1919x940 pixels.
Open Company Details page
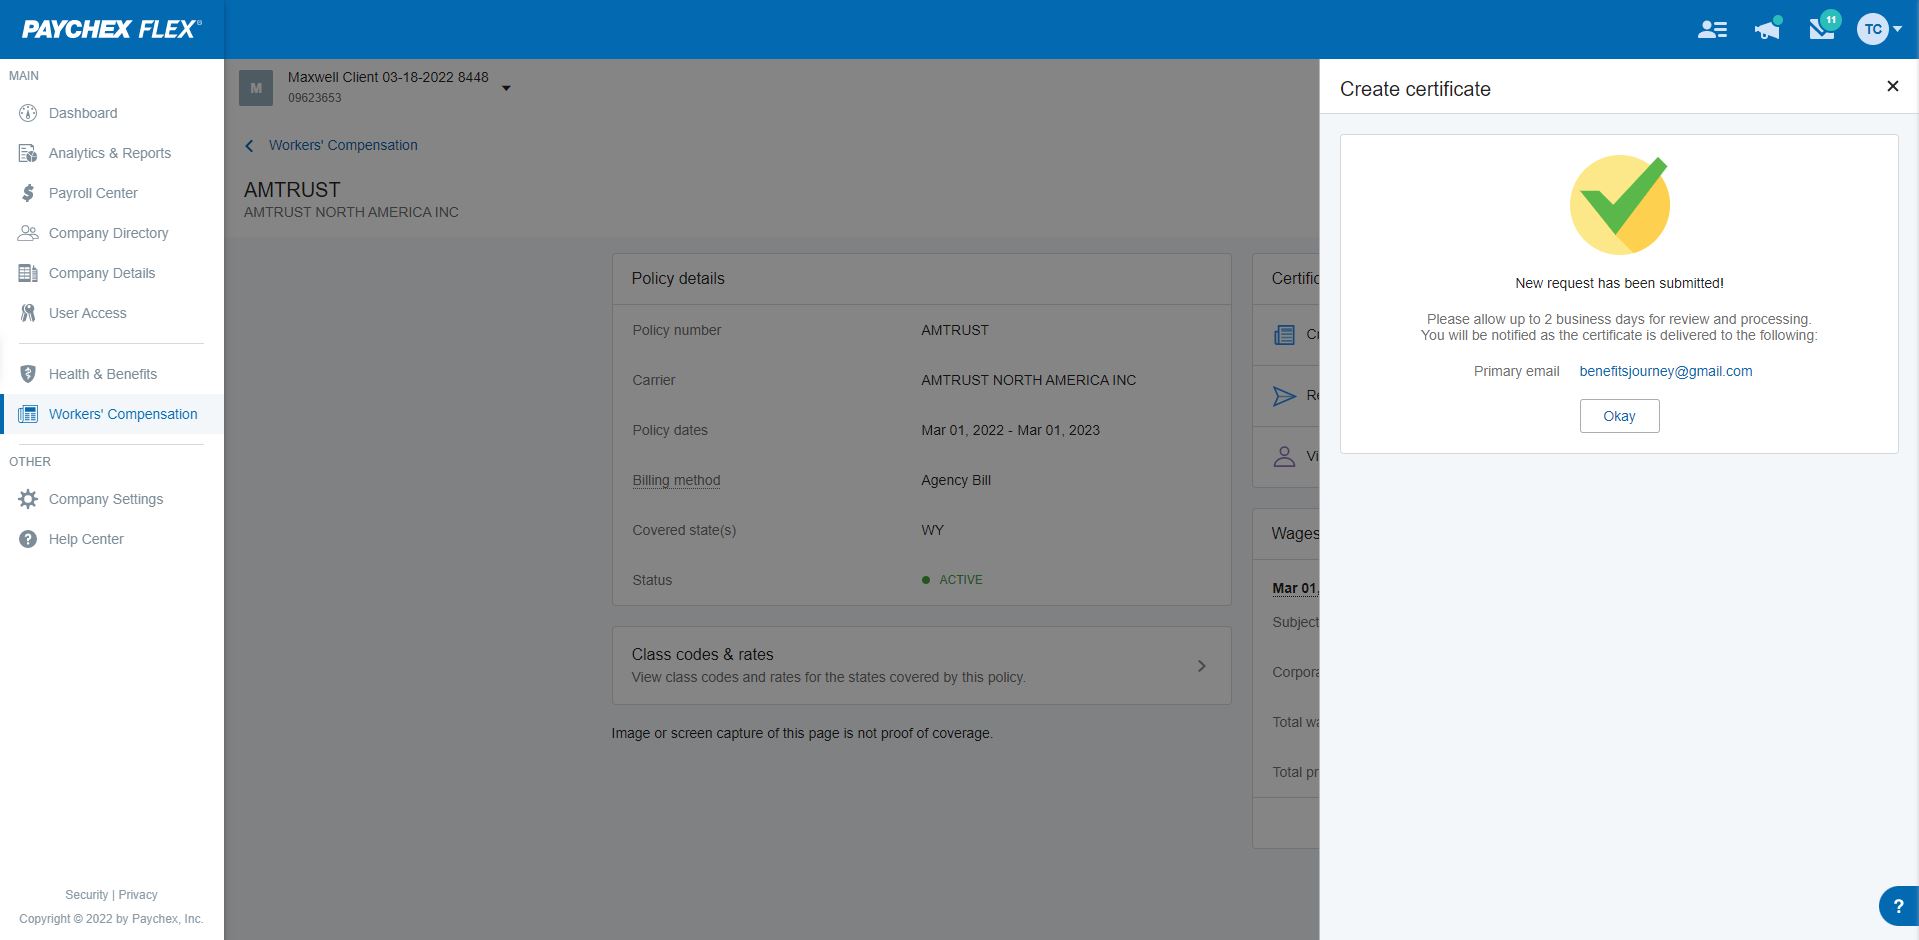point(102,273)
